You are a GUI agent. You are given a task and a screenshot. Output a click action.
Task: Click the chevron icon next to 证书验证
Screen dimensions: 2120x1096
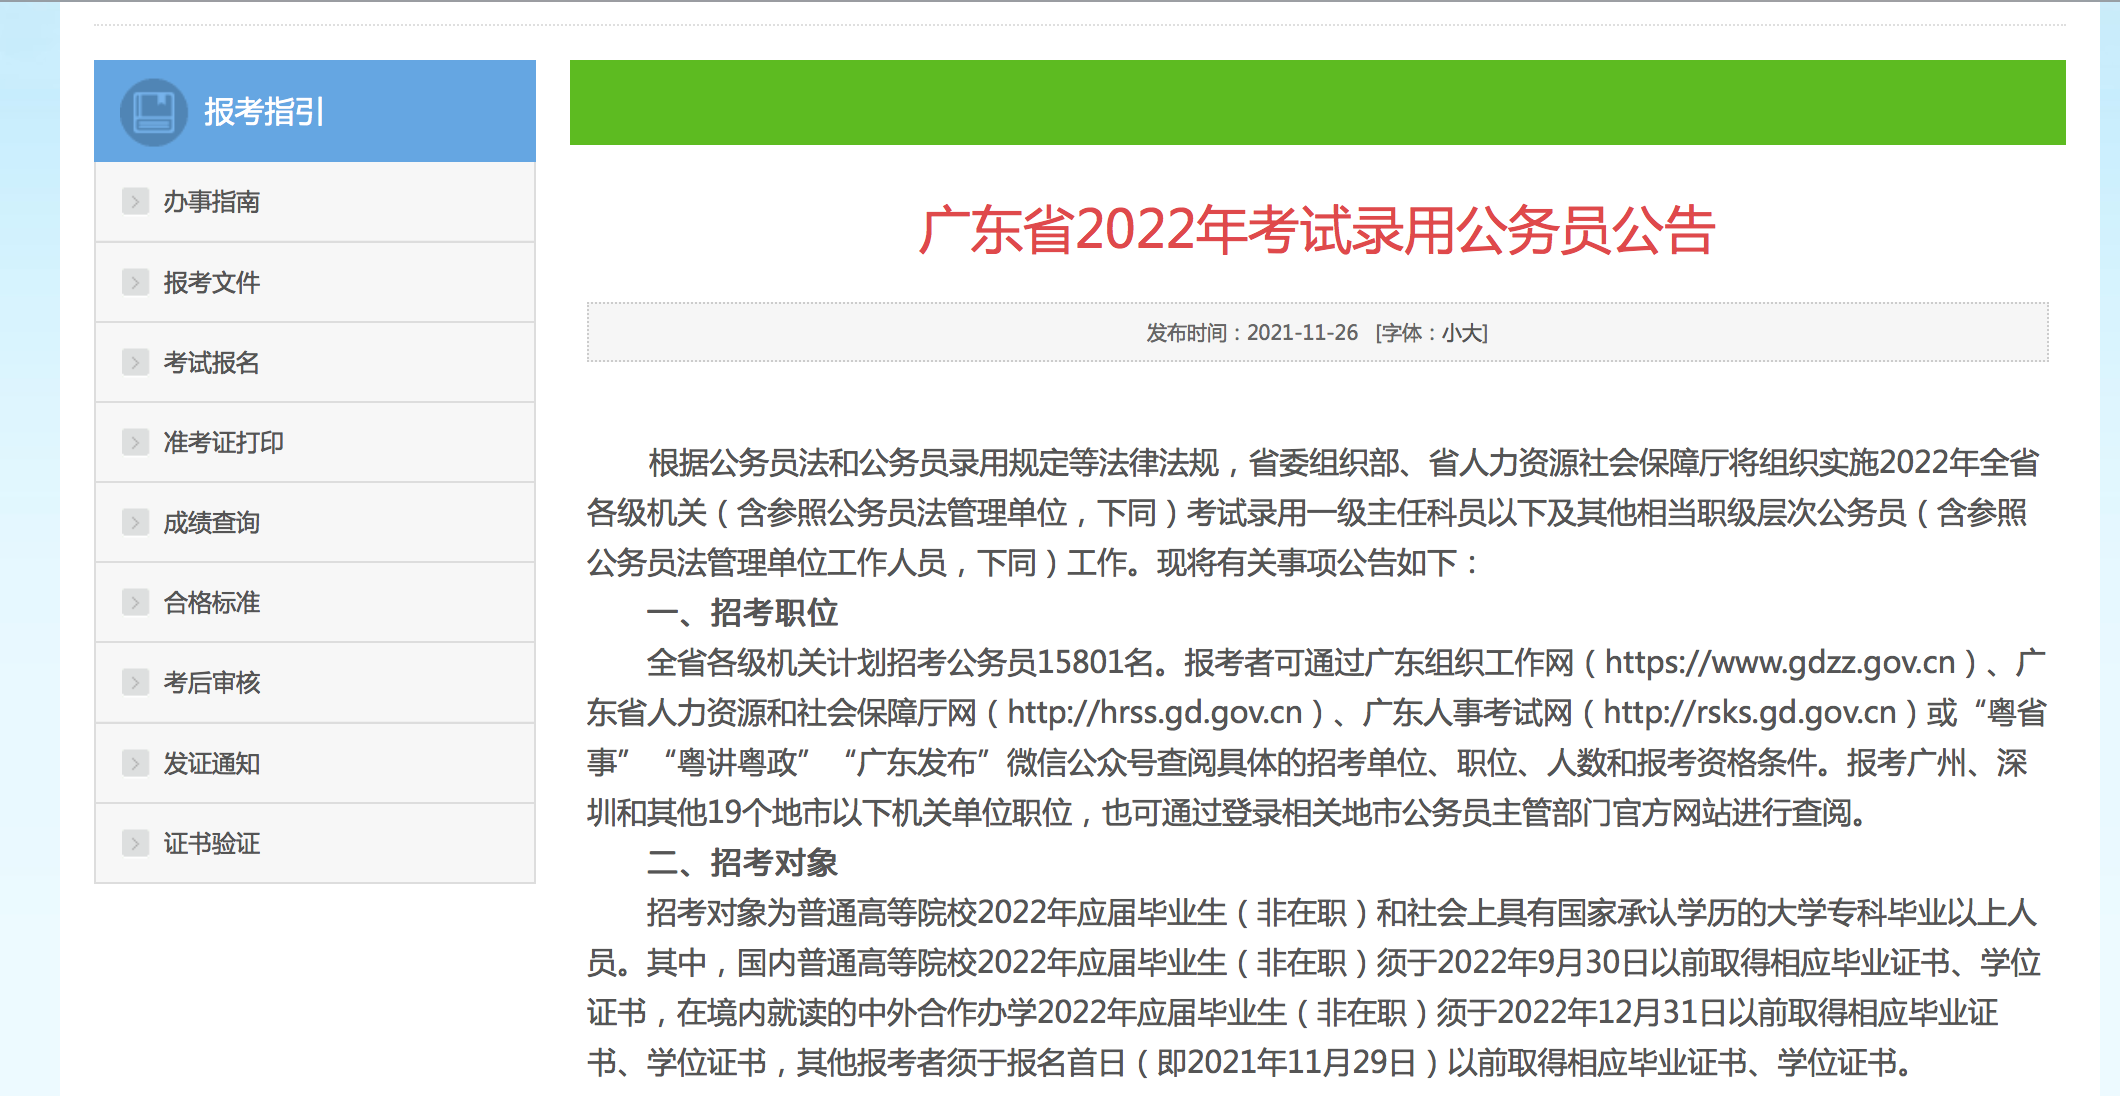pos(135,843)
